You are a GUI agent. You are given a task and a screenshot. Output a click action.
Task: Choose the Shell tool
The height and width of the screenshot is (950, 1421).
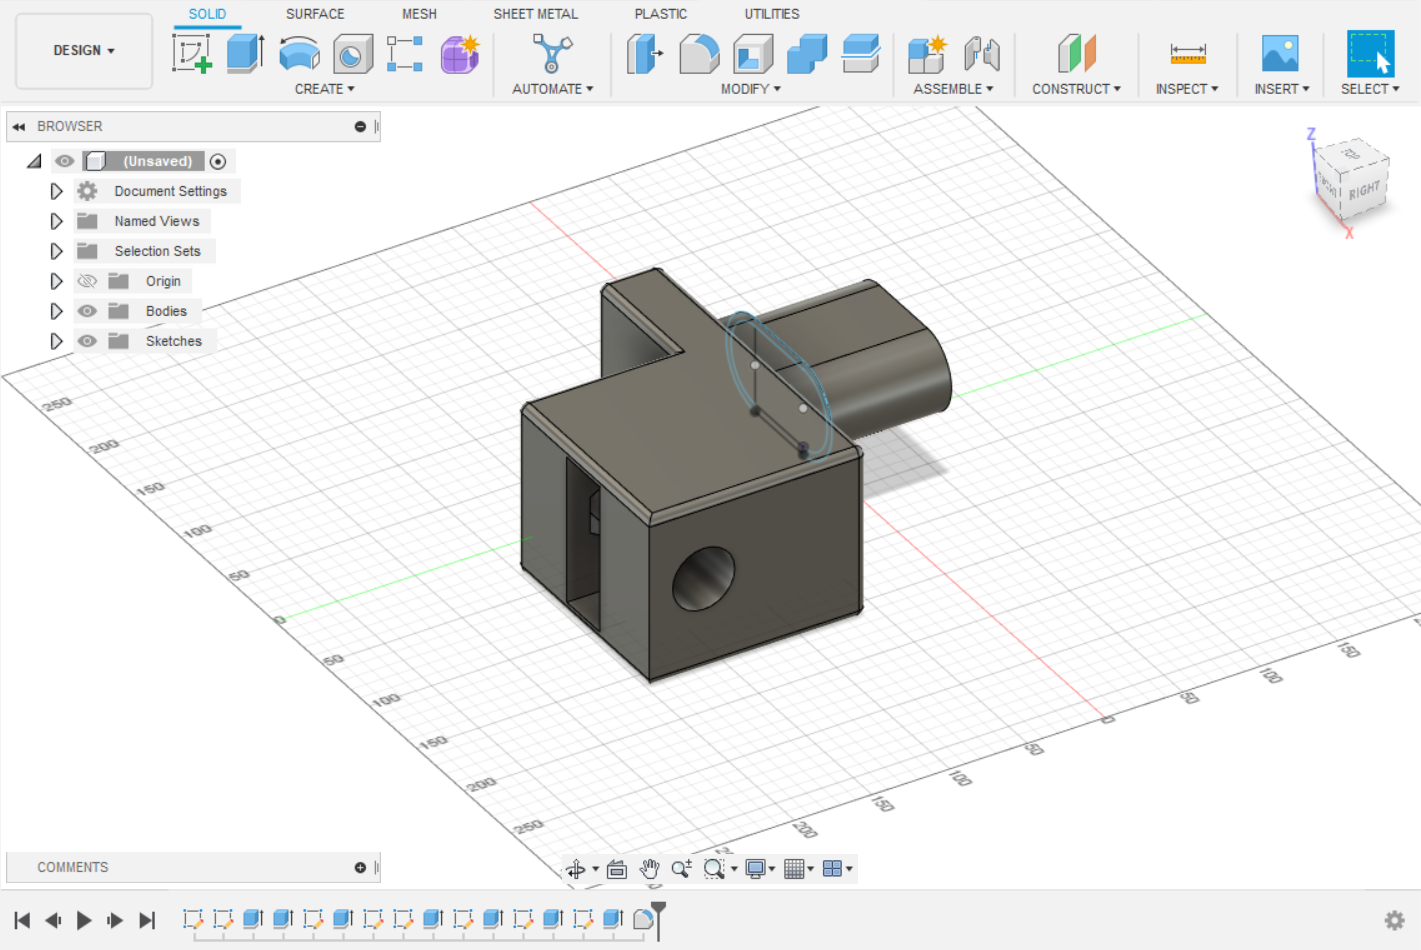[x=753, y=54]
